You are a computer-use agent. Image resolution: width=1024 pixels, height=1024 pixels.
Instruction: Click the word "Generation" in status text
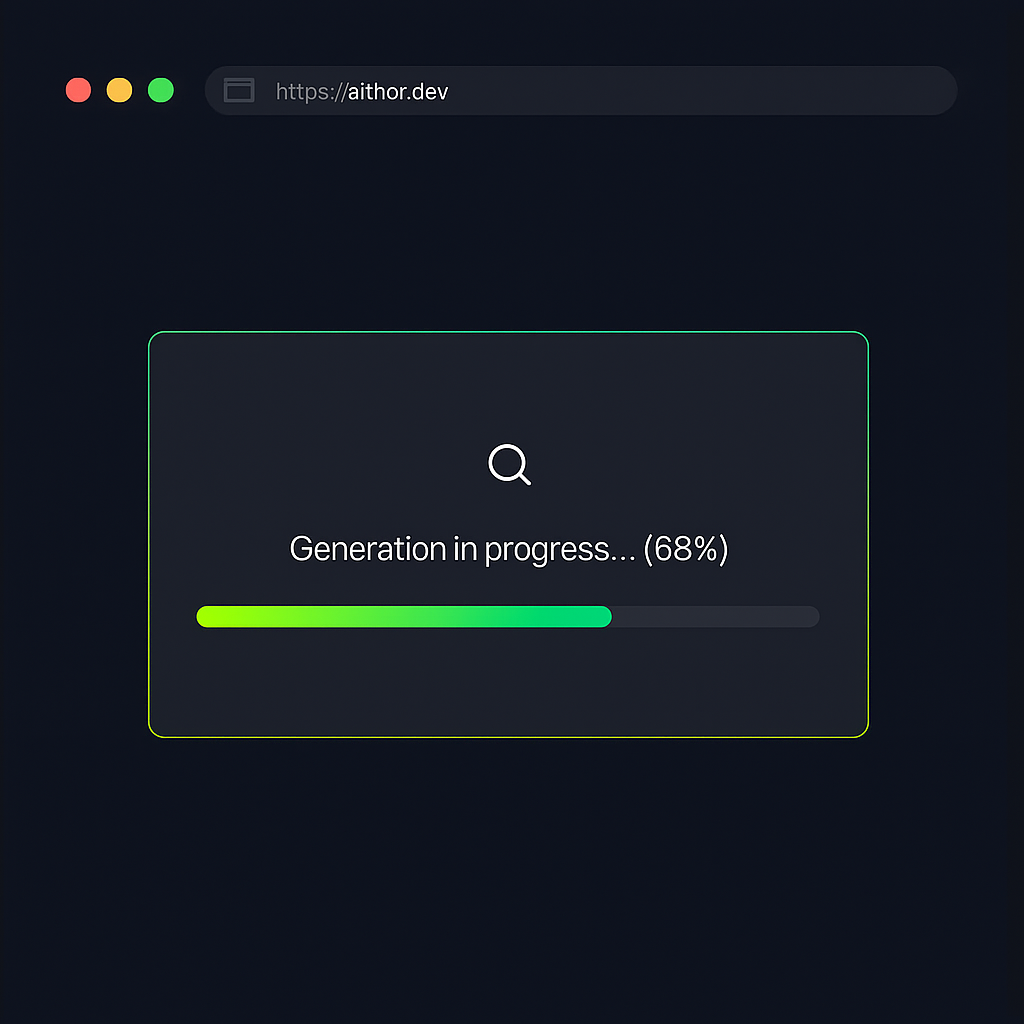[x=368, y=549]
